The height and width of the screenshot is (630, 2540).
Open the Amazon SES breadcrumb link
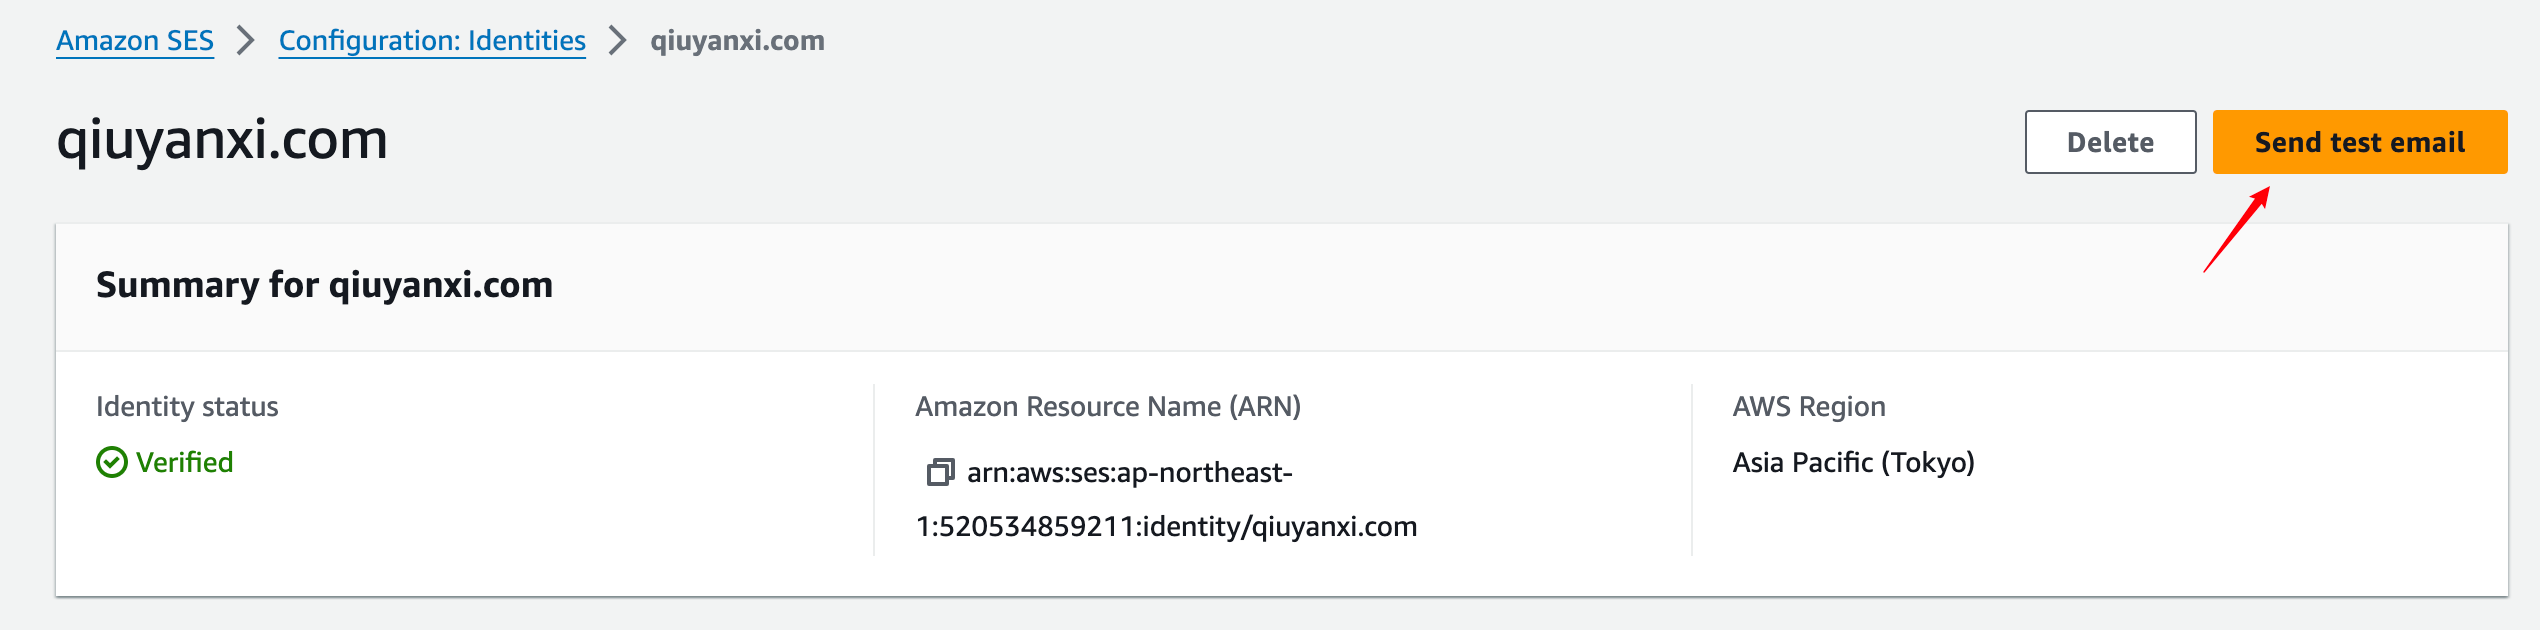click(135, 41)
